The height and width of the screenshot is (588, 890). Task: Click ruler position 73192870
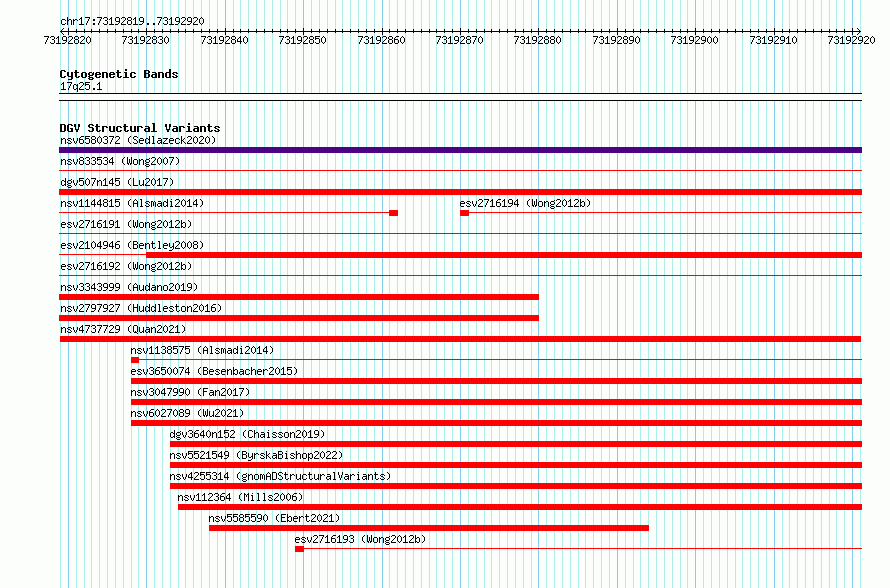[x=459, y=40]
